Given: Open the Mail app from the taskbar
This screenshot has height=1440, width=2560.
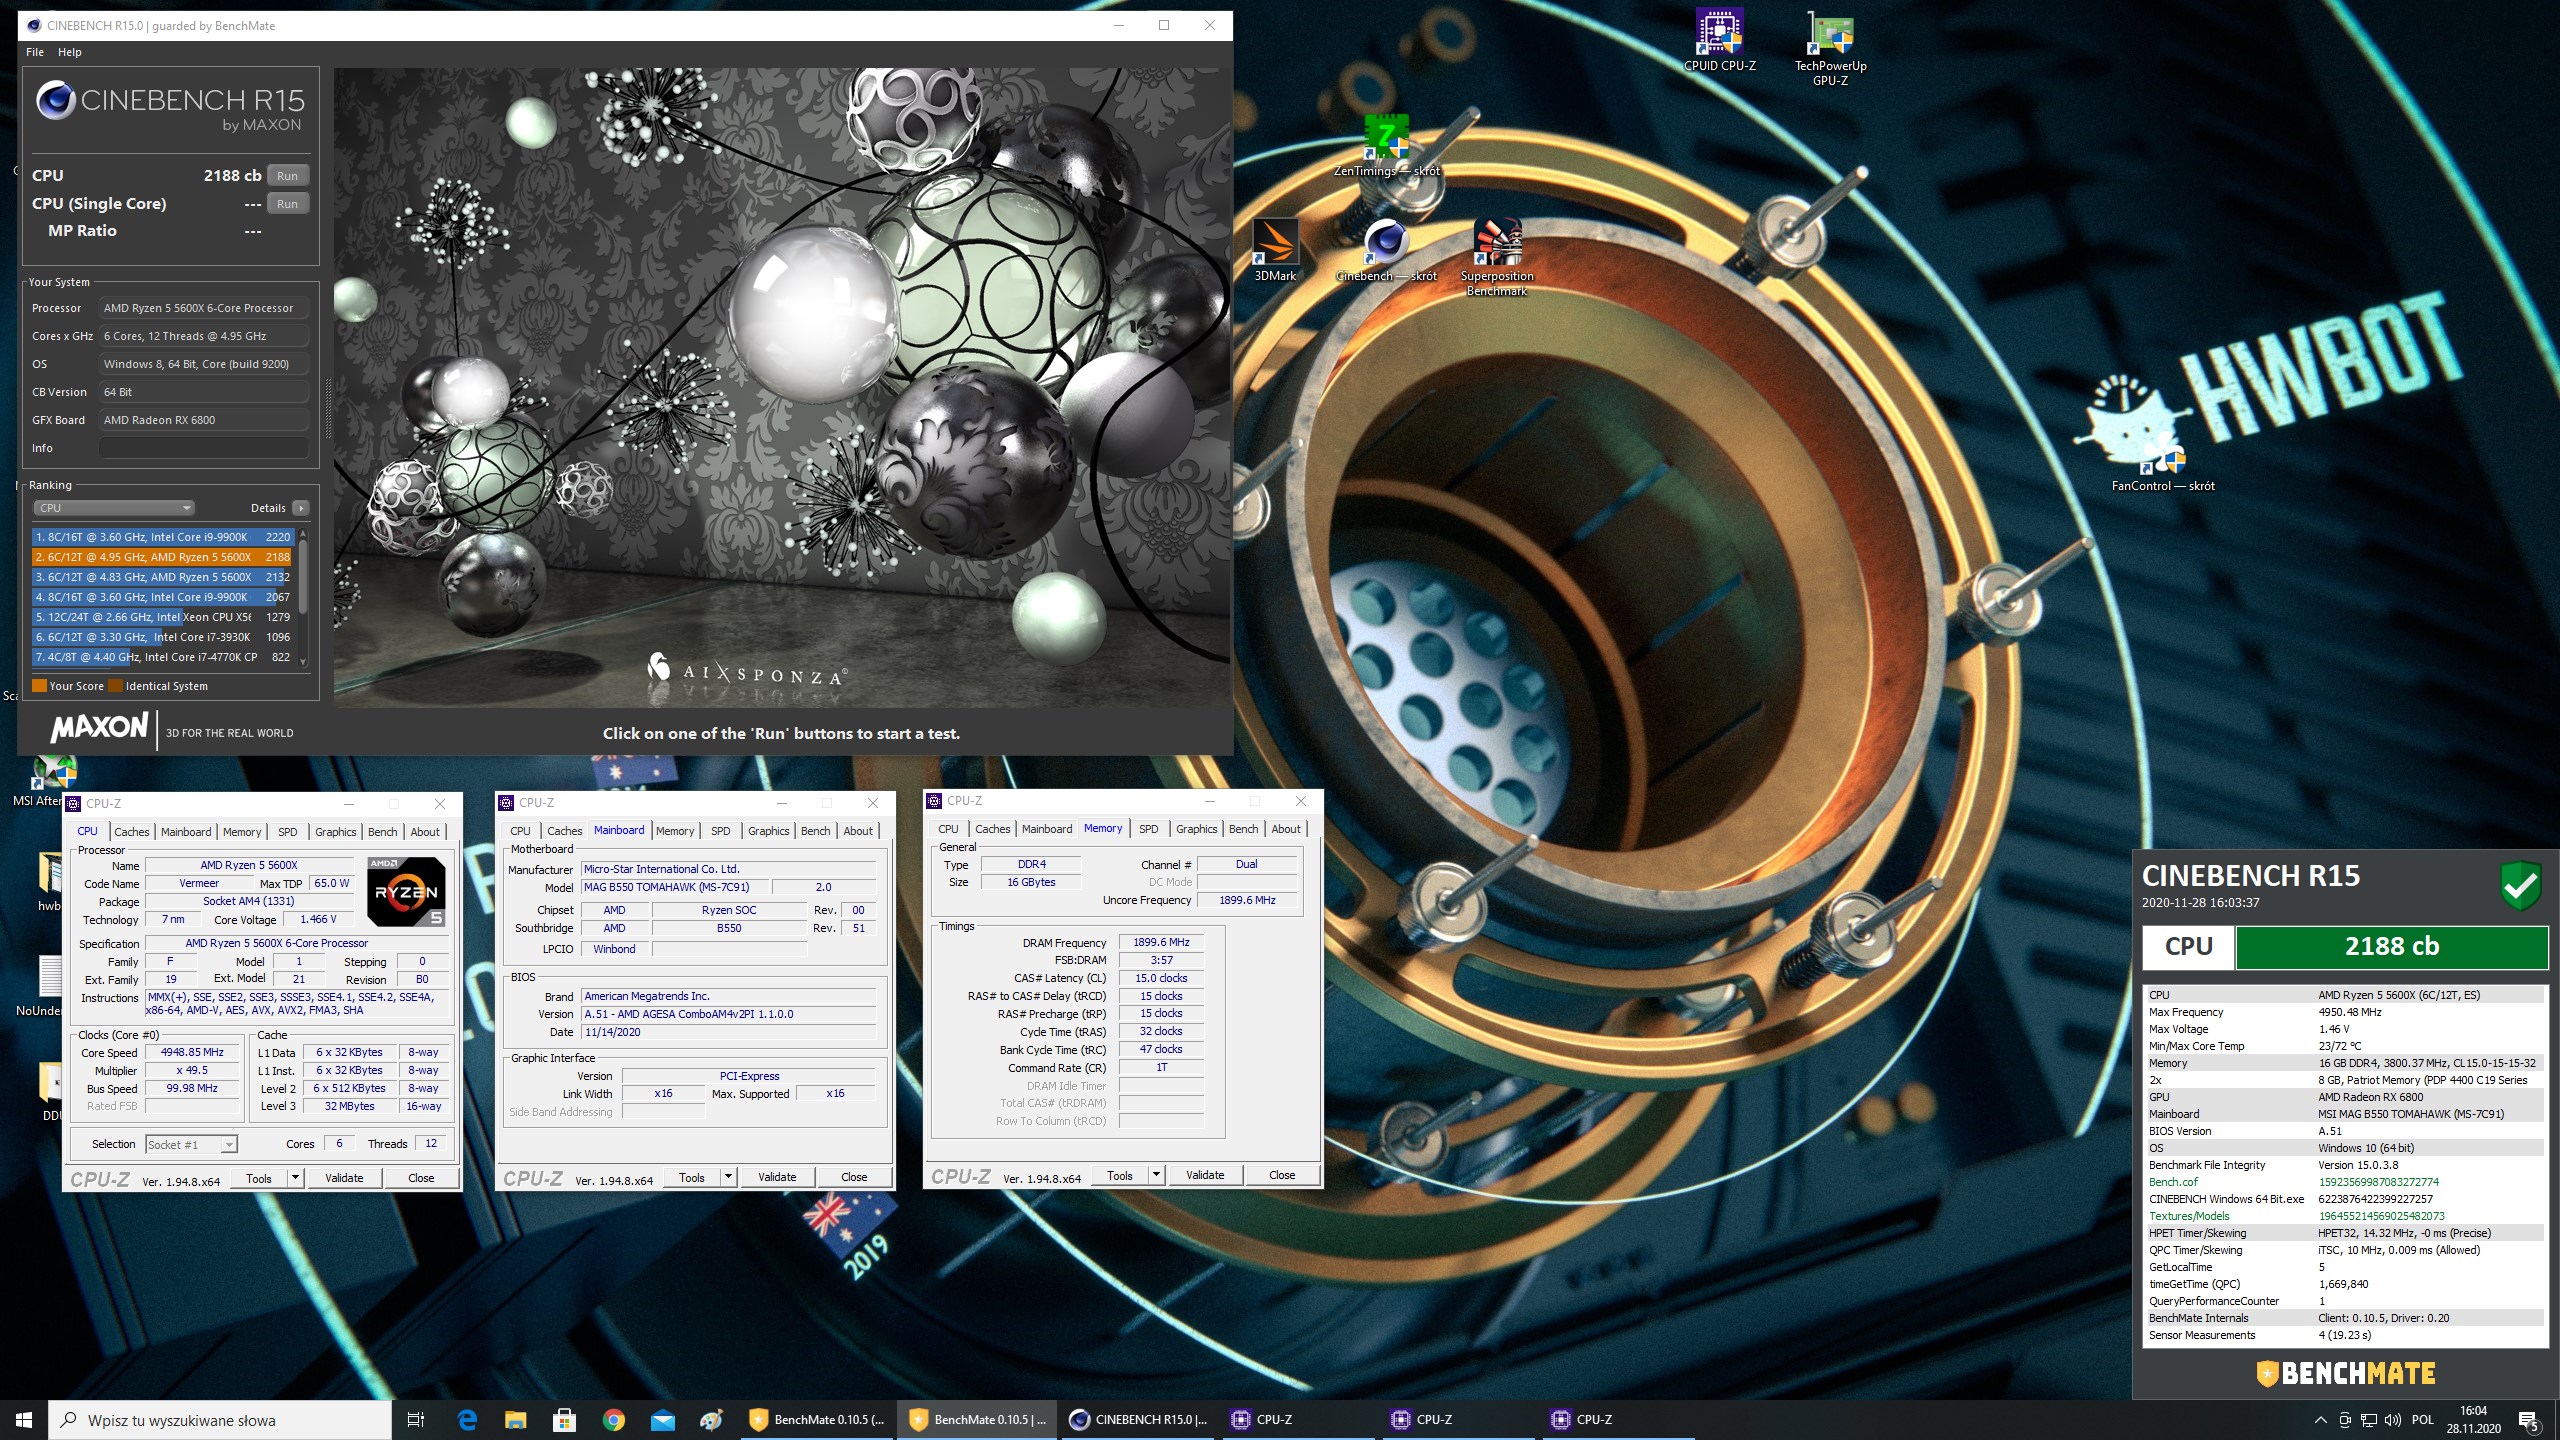Looking at the screenshot, I should [x=662, y=1419].
